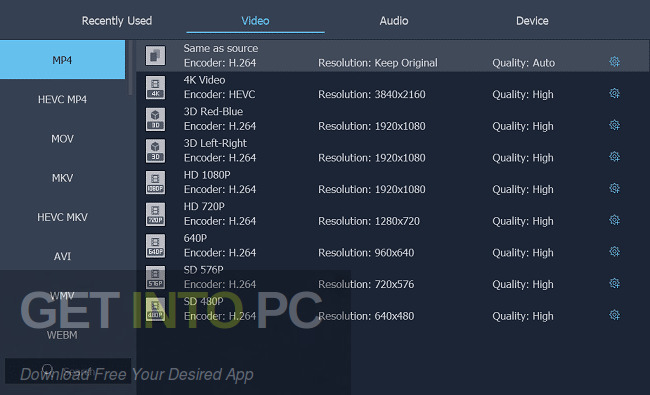Viewport: 650px width, 395px height.
Task: Choose the '4K Video' preset title
Action: (204, 80)
